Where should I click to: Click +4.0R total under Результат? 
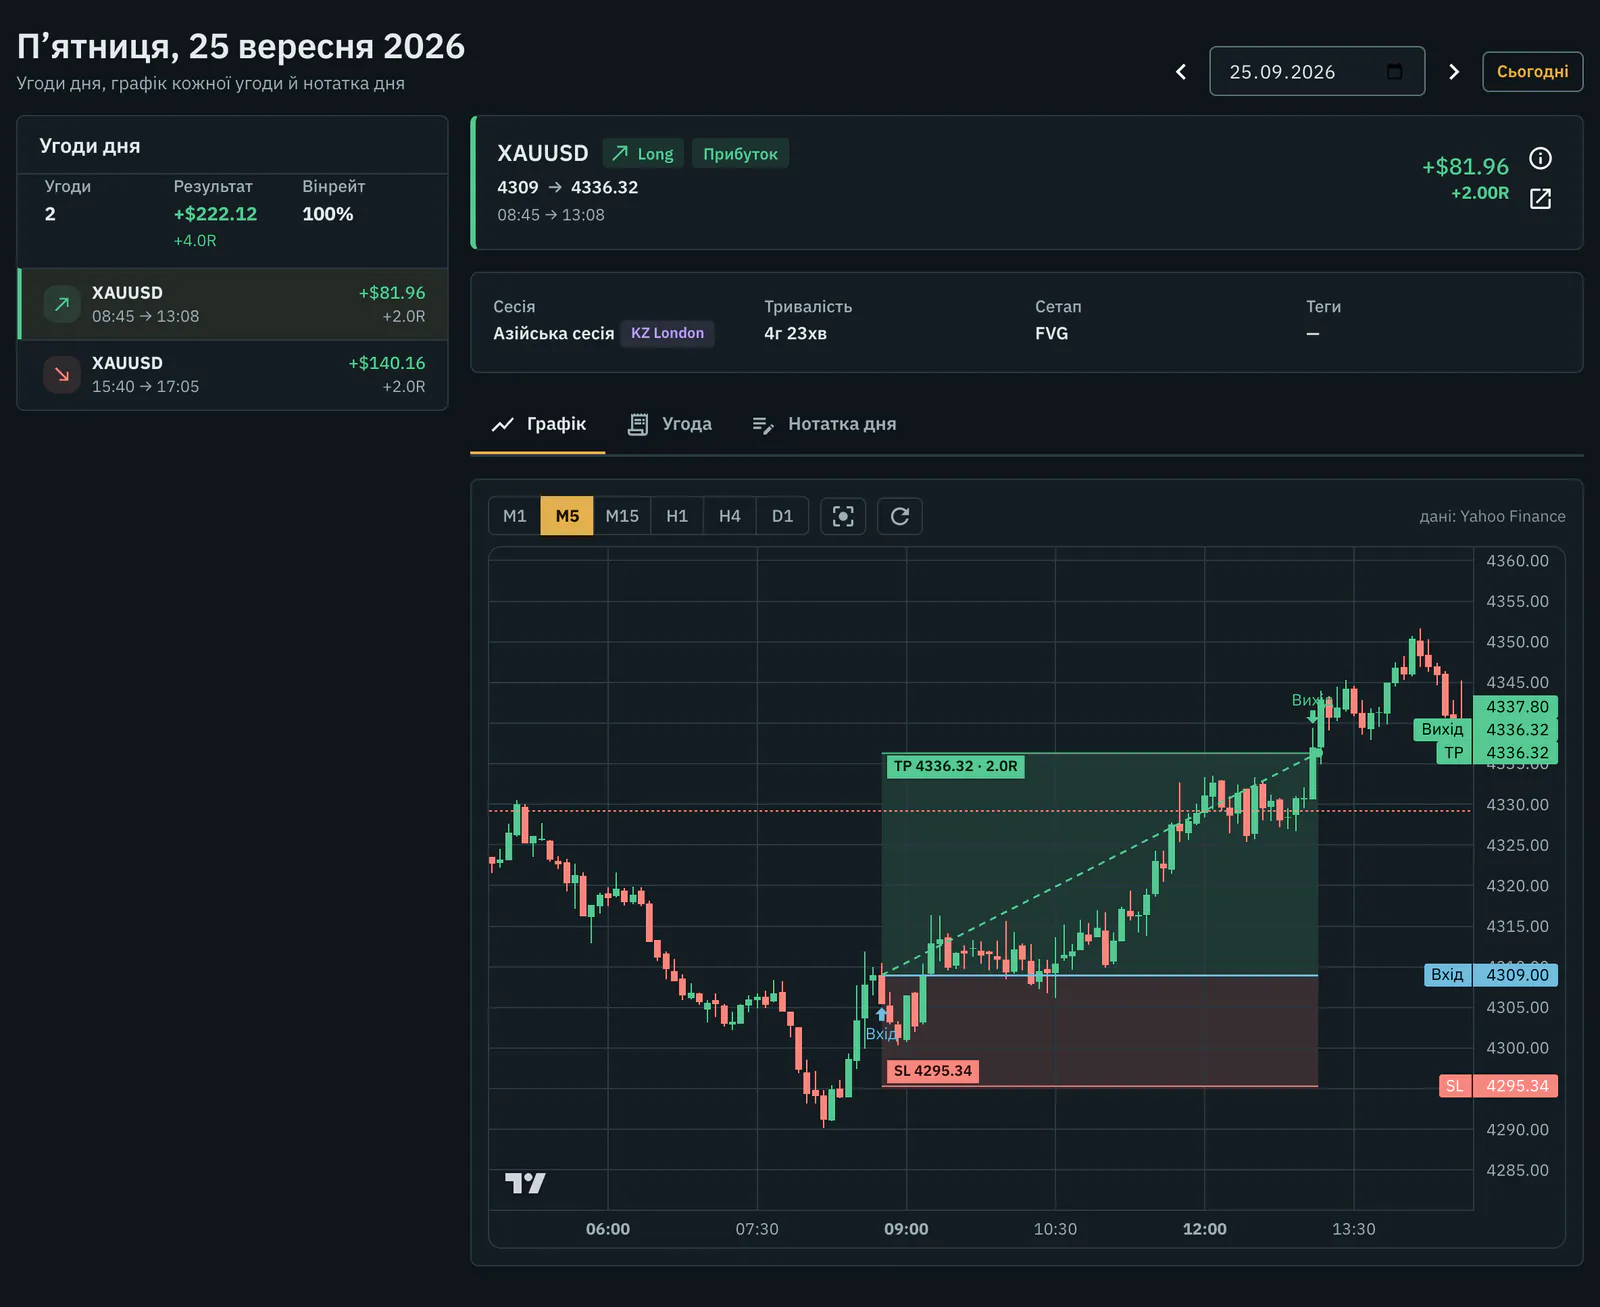[x=195, y=241]
